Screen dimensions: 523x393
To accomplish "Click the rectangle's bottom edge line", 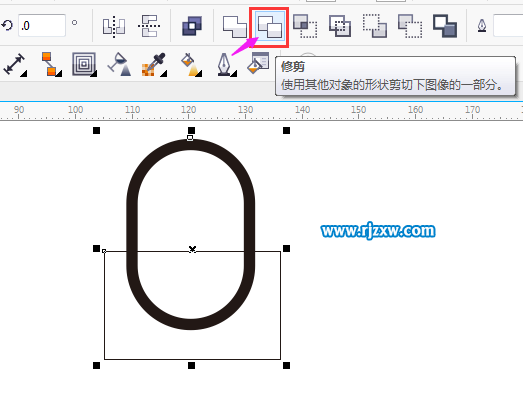I will (x=192, y=359).
